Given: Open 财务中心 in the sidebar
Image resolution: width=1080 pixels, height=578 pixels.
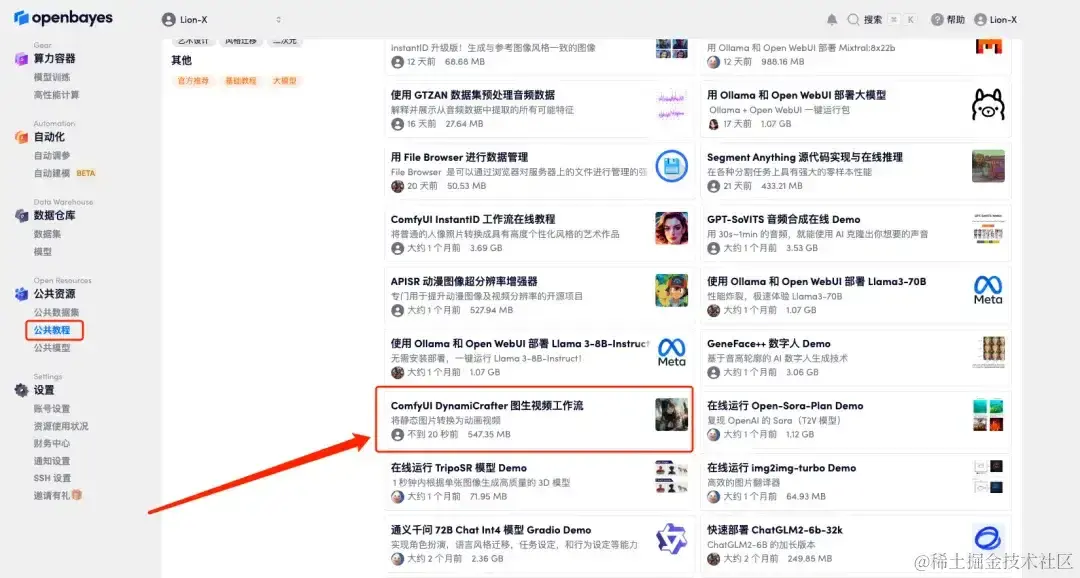Looking at the screenshot, I should click(52, 443).
